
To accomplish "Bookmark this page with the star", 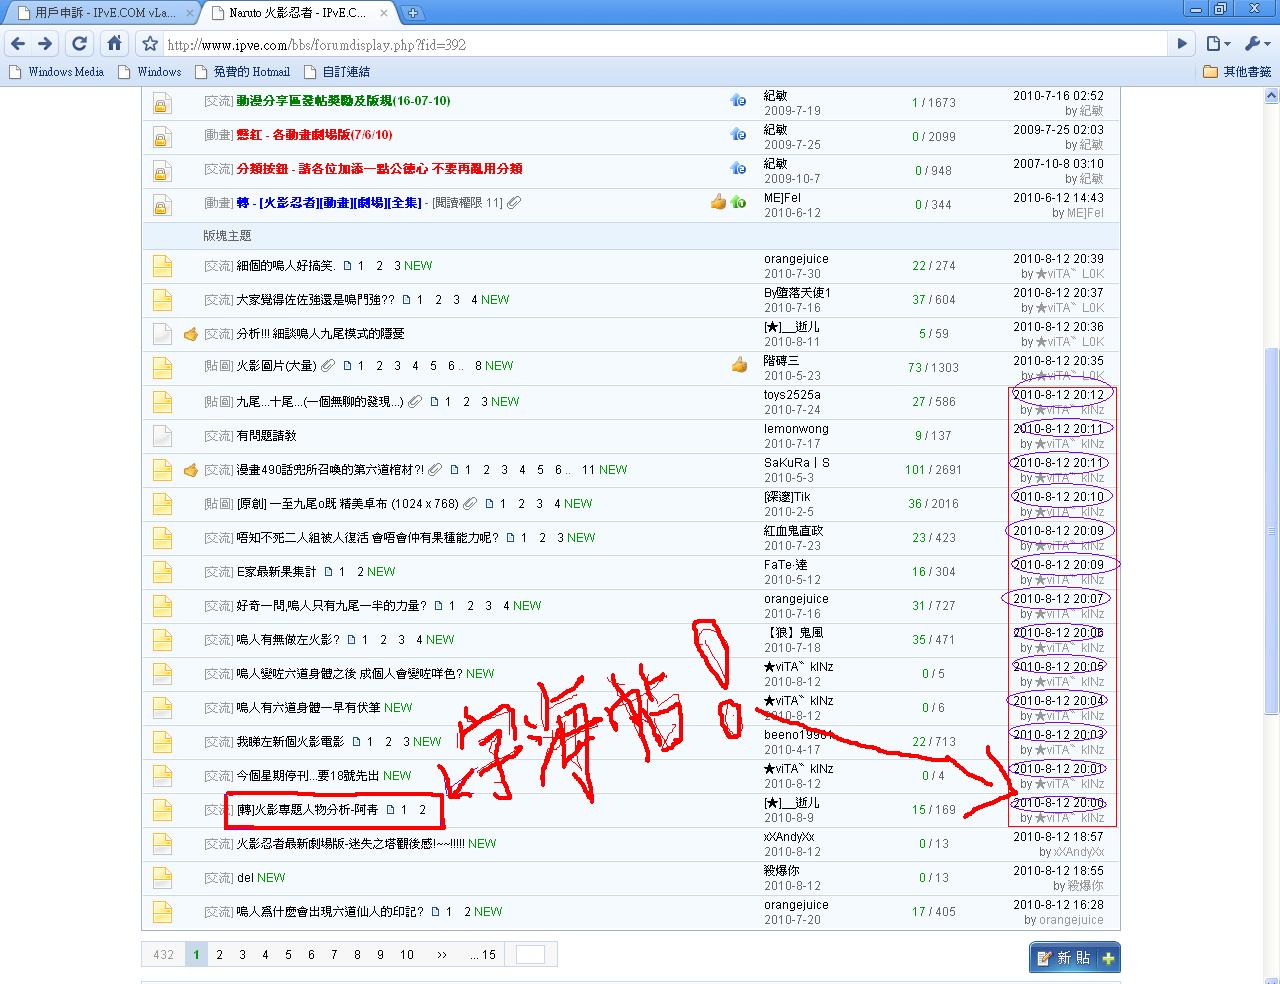I will [x=150, y=44].
